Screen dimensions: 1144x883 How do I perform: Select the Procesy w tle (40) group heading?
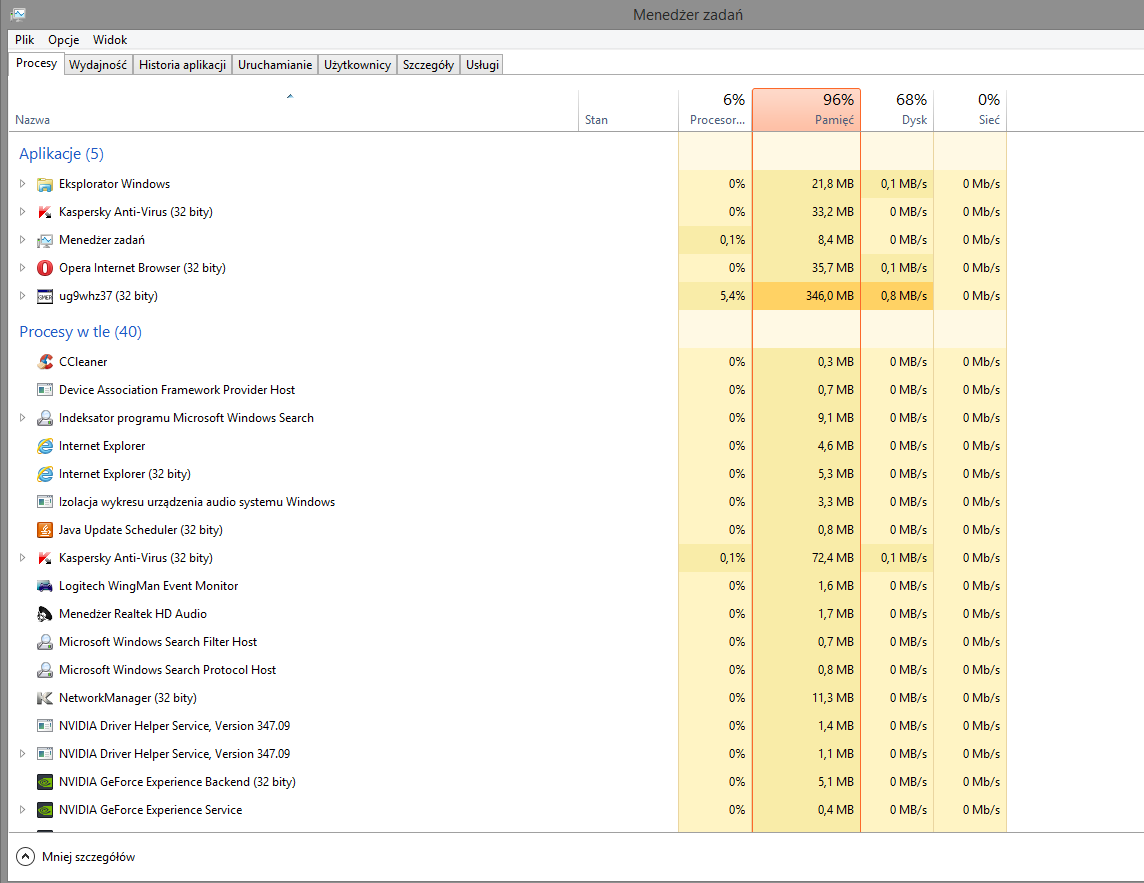coord(80,332)
